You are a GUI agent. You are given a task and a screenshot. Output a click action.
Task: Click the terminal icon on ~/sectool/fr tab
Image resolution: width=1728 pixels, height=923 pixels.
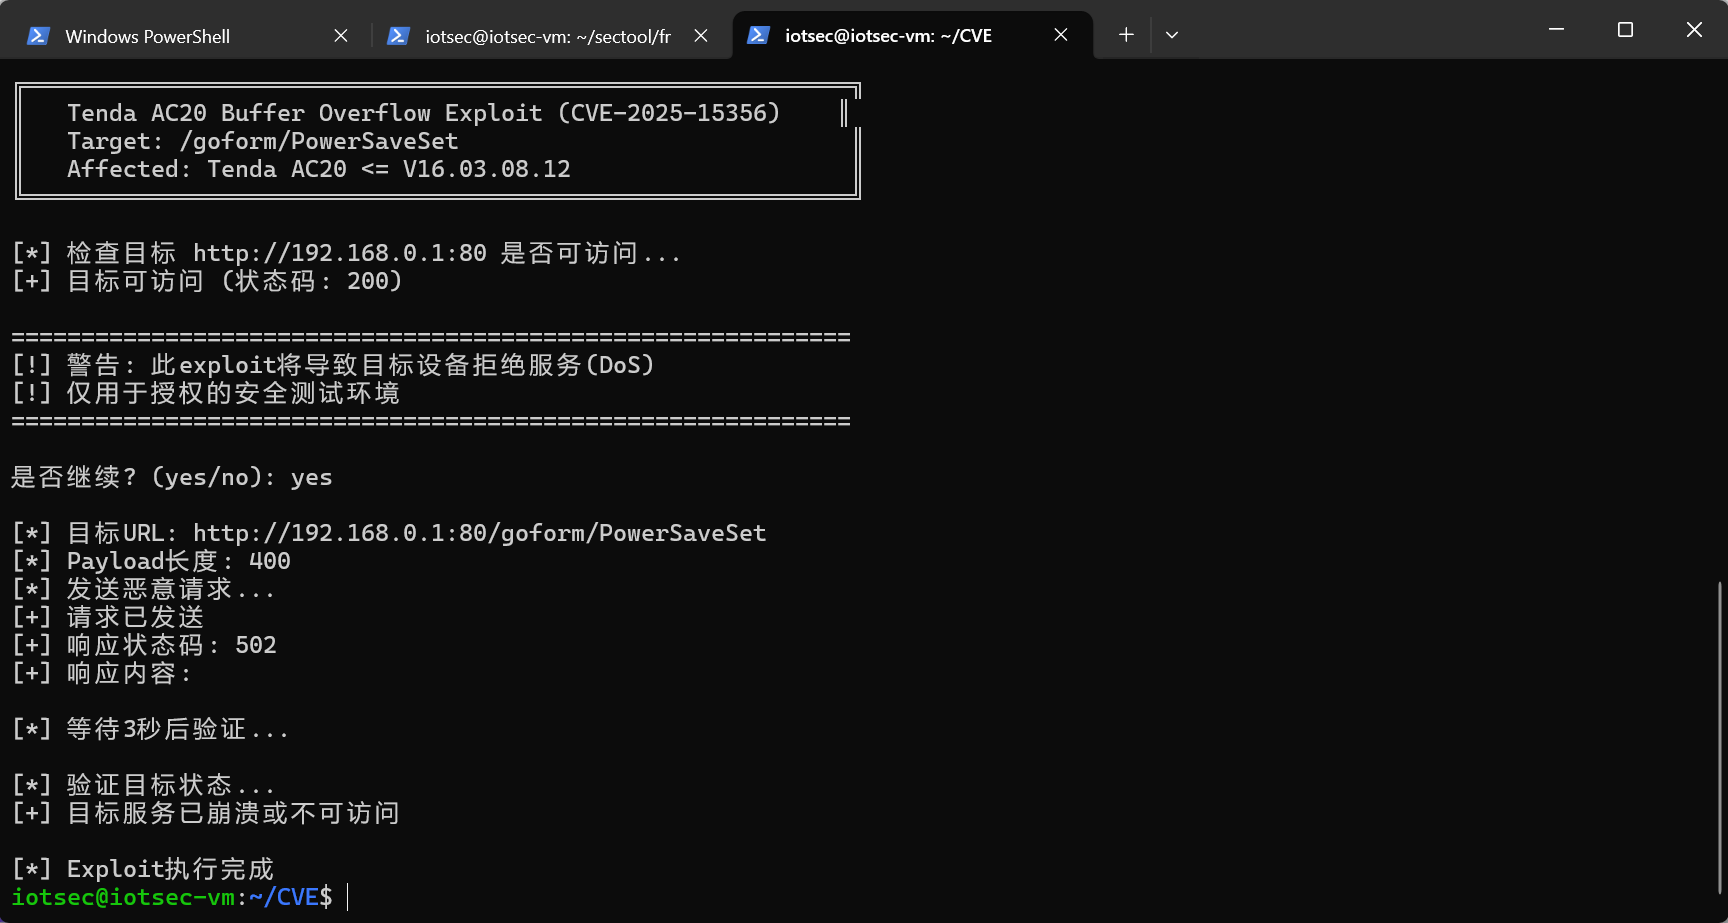tap(398, 36)
